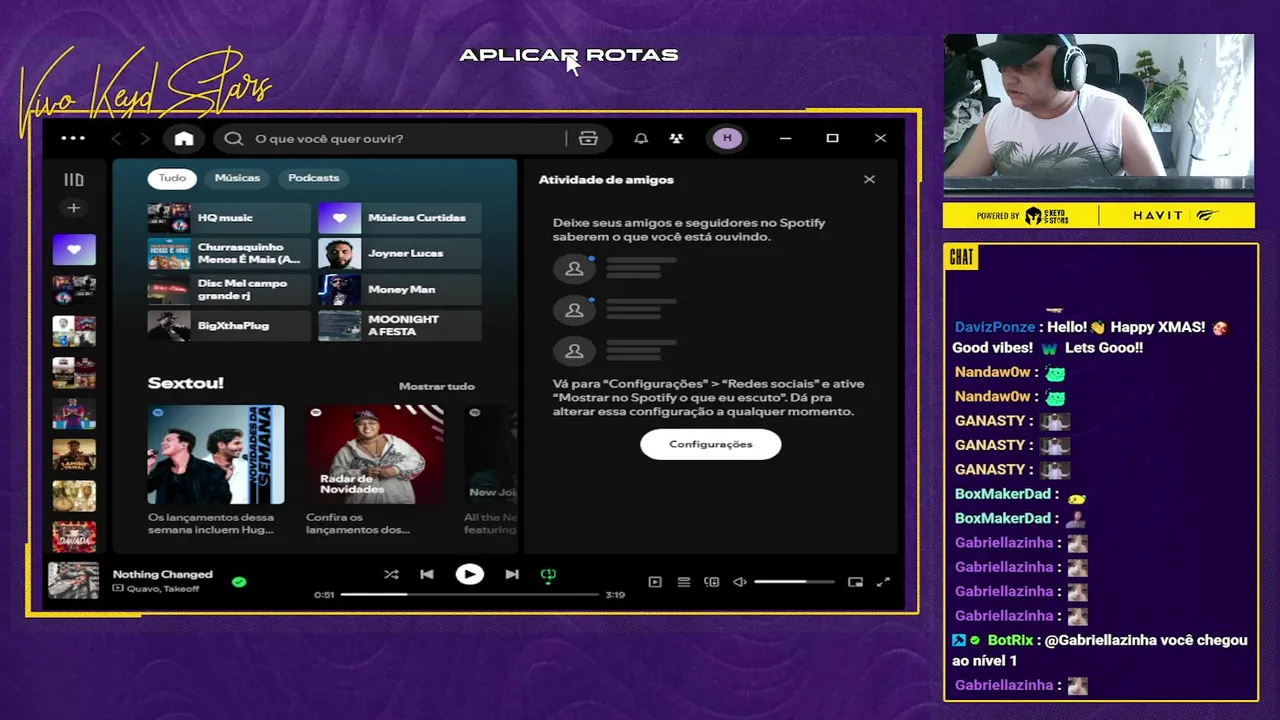Viewport: 1280px width, 720px height.
Task: Select the Tudo filter chip
Action: (x=172, y=178)
